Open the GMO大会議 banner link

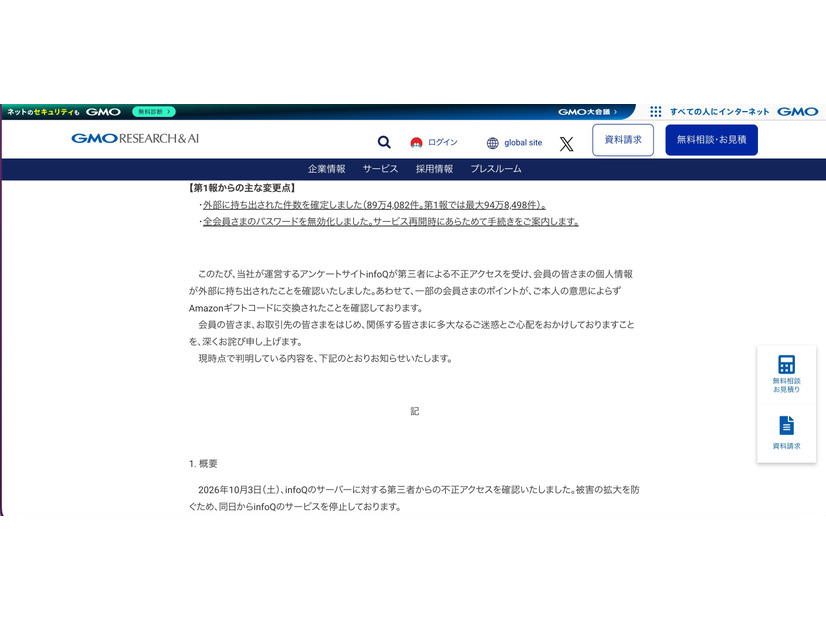587,112
